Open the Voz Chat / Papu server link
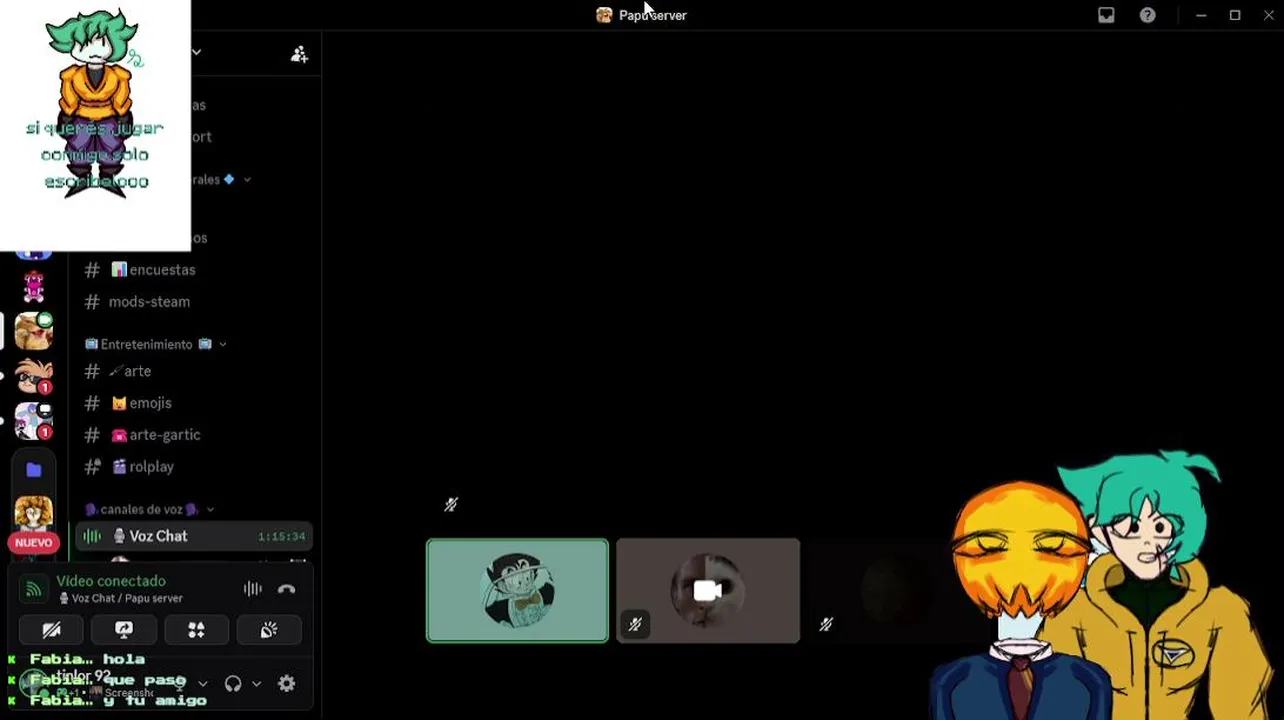Screen dimensions: 1284x720 point(121,598)
